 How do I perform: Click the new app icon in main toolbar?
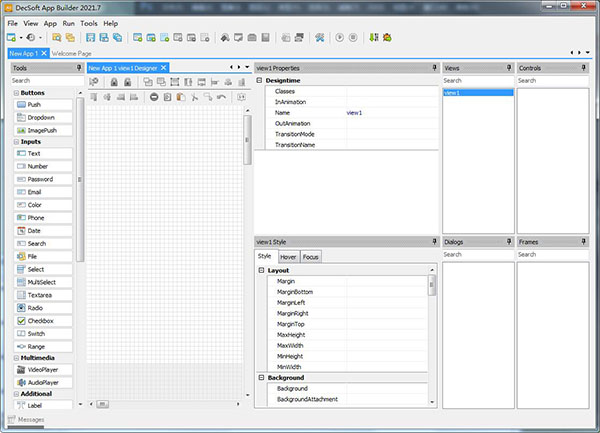pyautogui.click(x=11, y=37)
